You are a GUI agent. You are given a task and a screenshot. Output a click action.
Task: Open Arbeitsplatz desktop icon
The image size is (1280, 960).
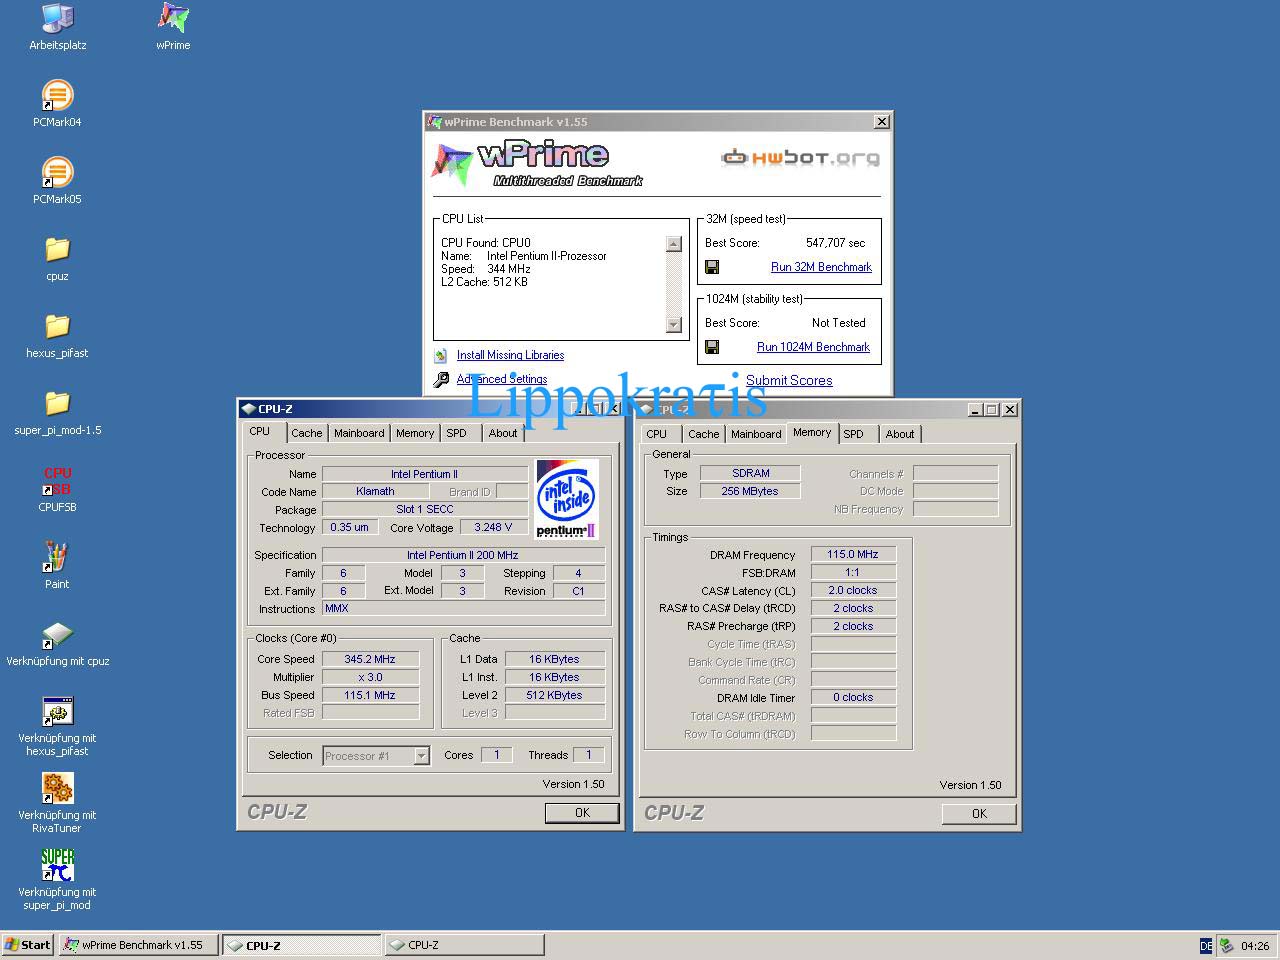point(58,26)
